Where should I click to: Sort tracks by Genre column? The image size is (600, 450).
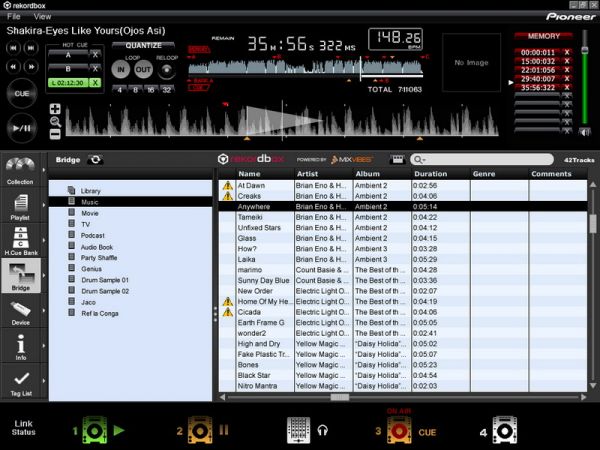click(499, 174)
